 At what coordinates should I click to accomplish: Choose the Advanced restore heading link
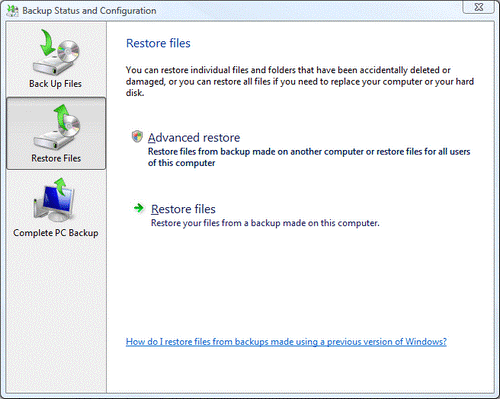point(194,138)
